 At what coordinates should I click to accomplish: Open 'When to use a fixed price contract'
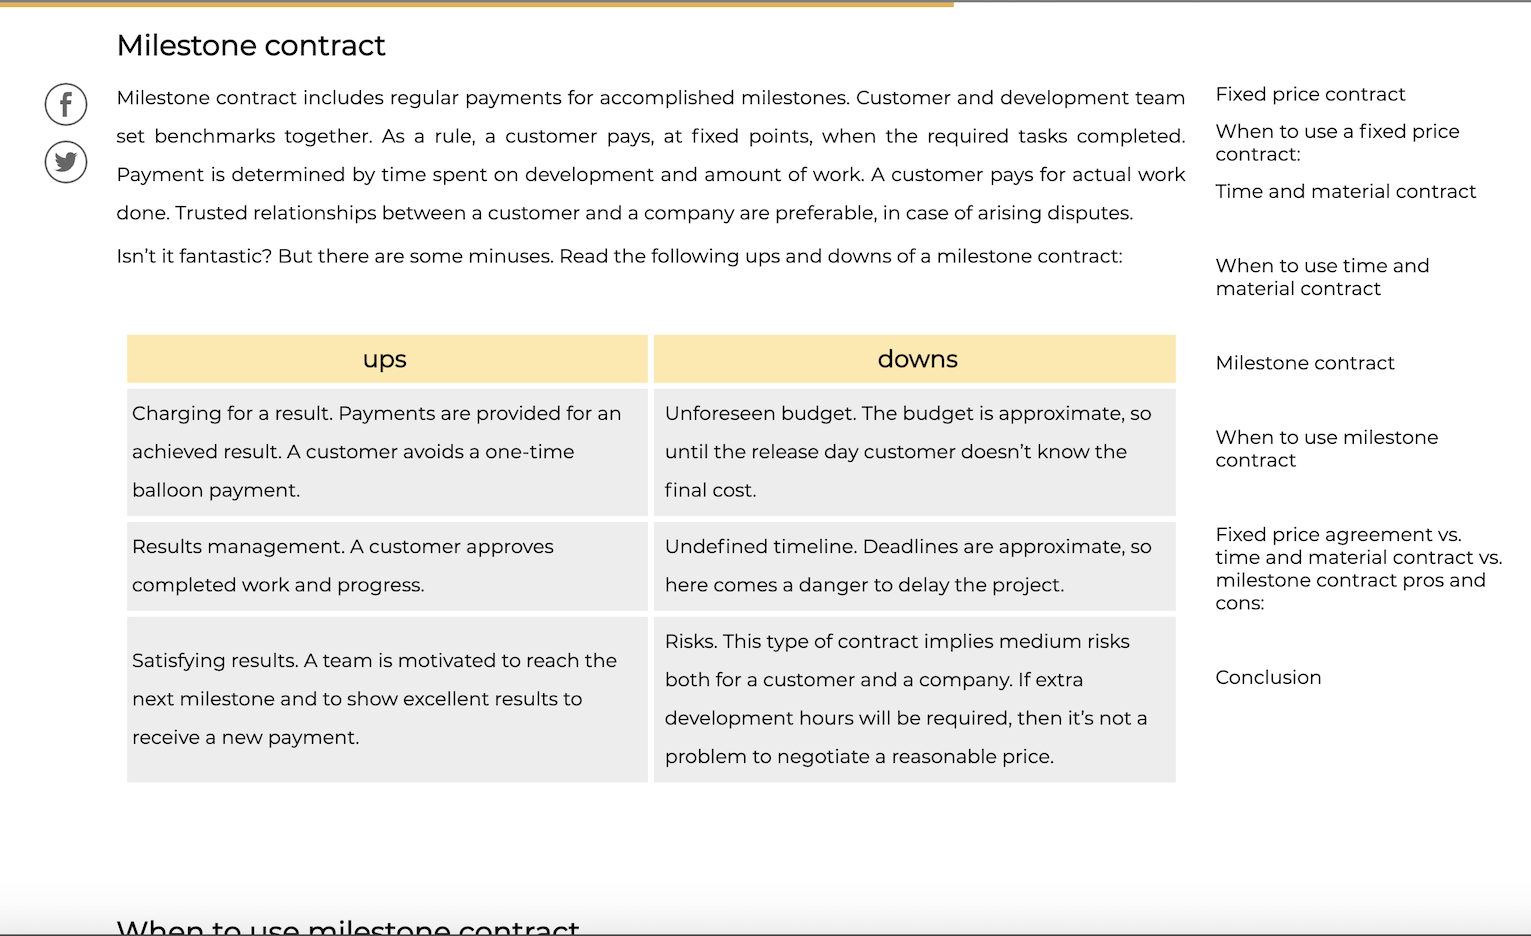click(x=1337, y=142)
